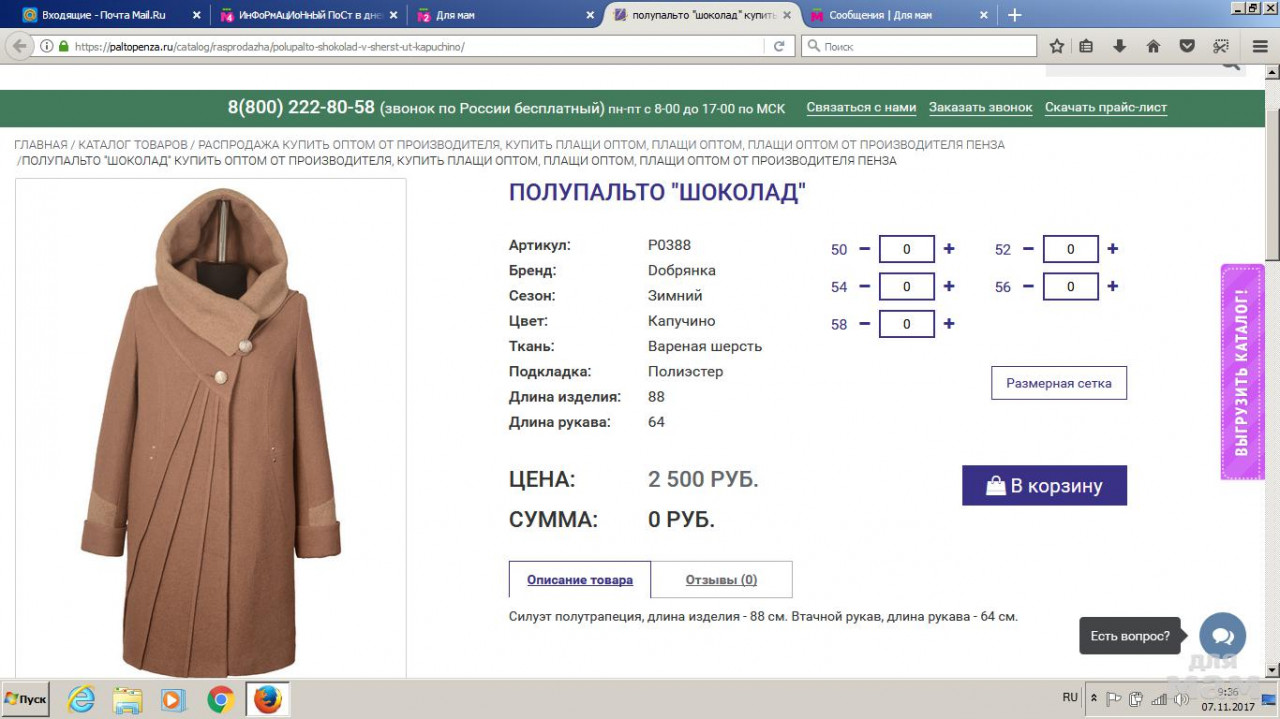Select the Описание товара tab
This screenshot has height=719, width=1280.
click(580, 580)
